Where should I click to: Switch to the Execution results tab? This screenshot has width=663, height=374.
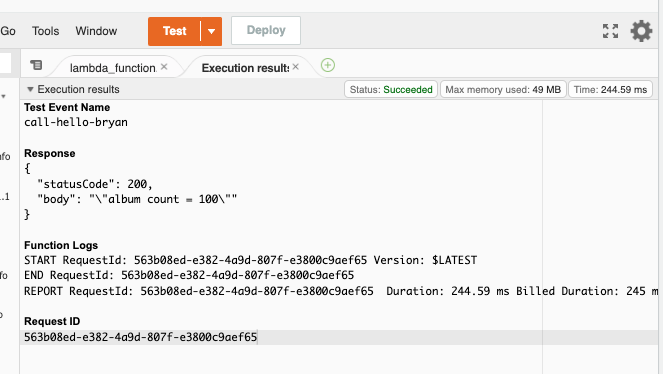245,68
